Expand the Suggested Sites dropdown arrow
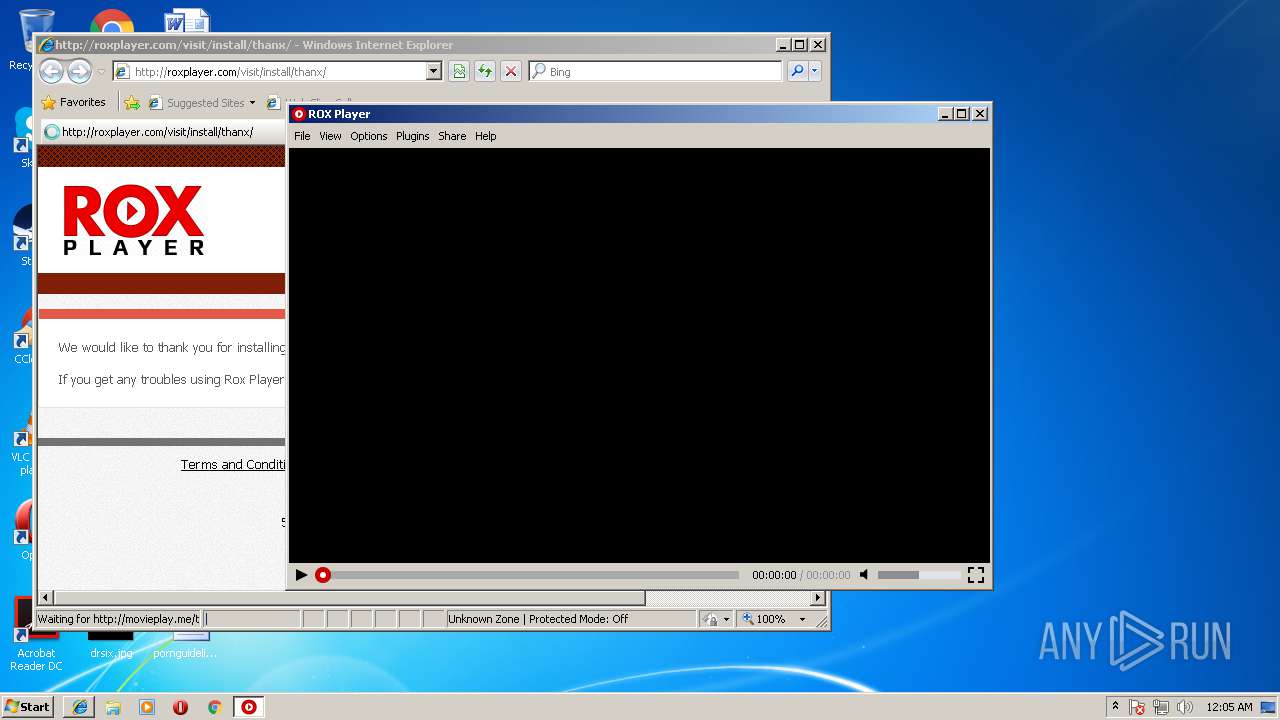Screen dimensions: 1280x720 click(252, 102)
